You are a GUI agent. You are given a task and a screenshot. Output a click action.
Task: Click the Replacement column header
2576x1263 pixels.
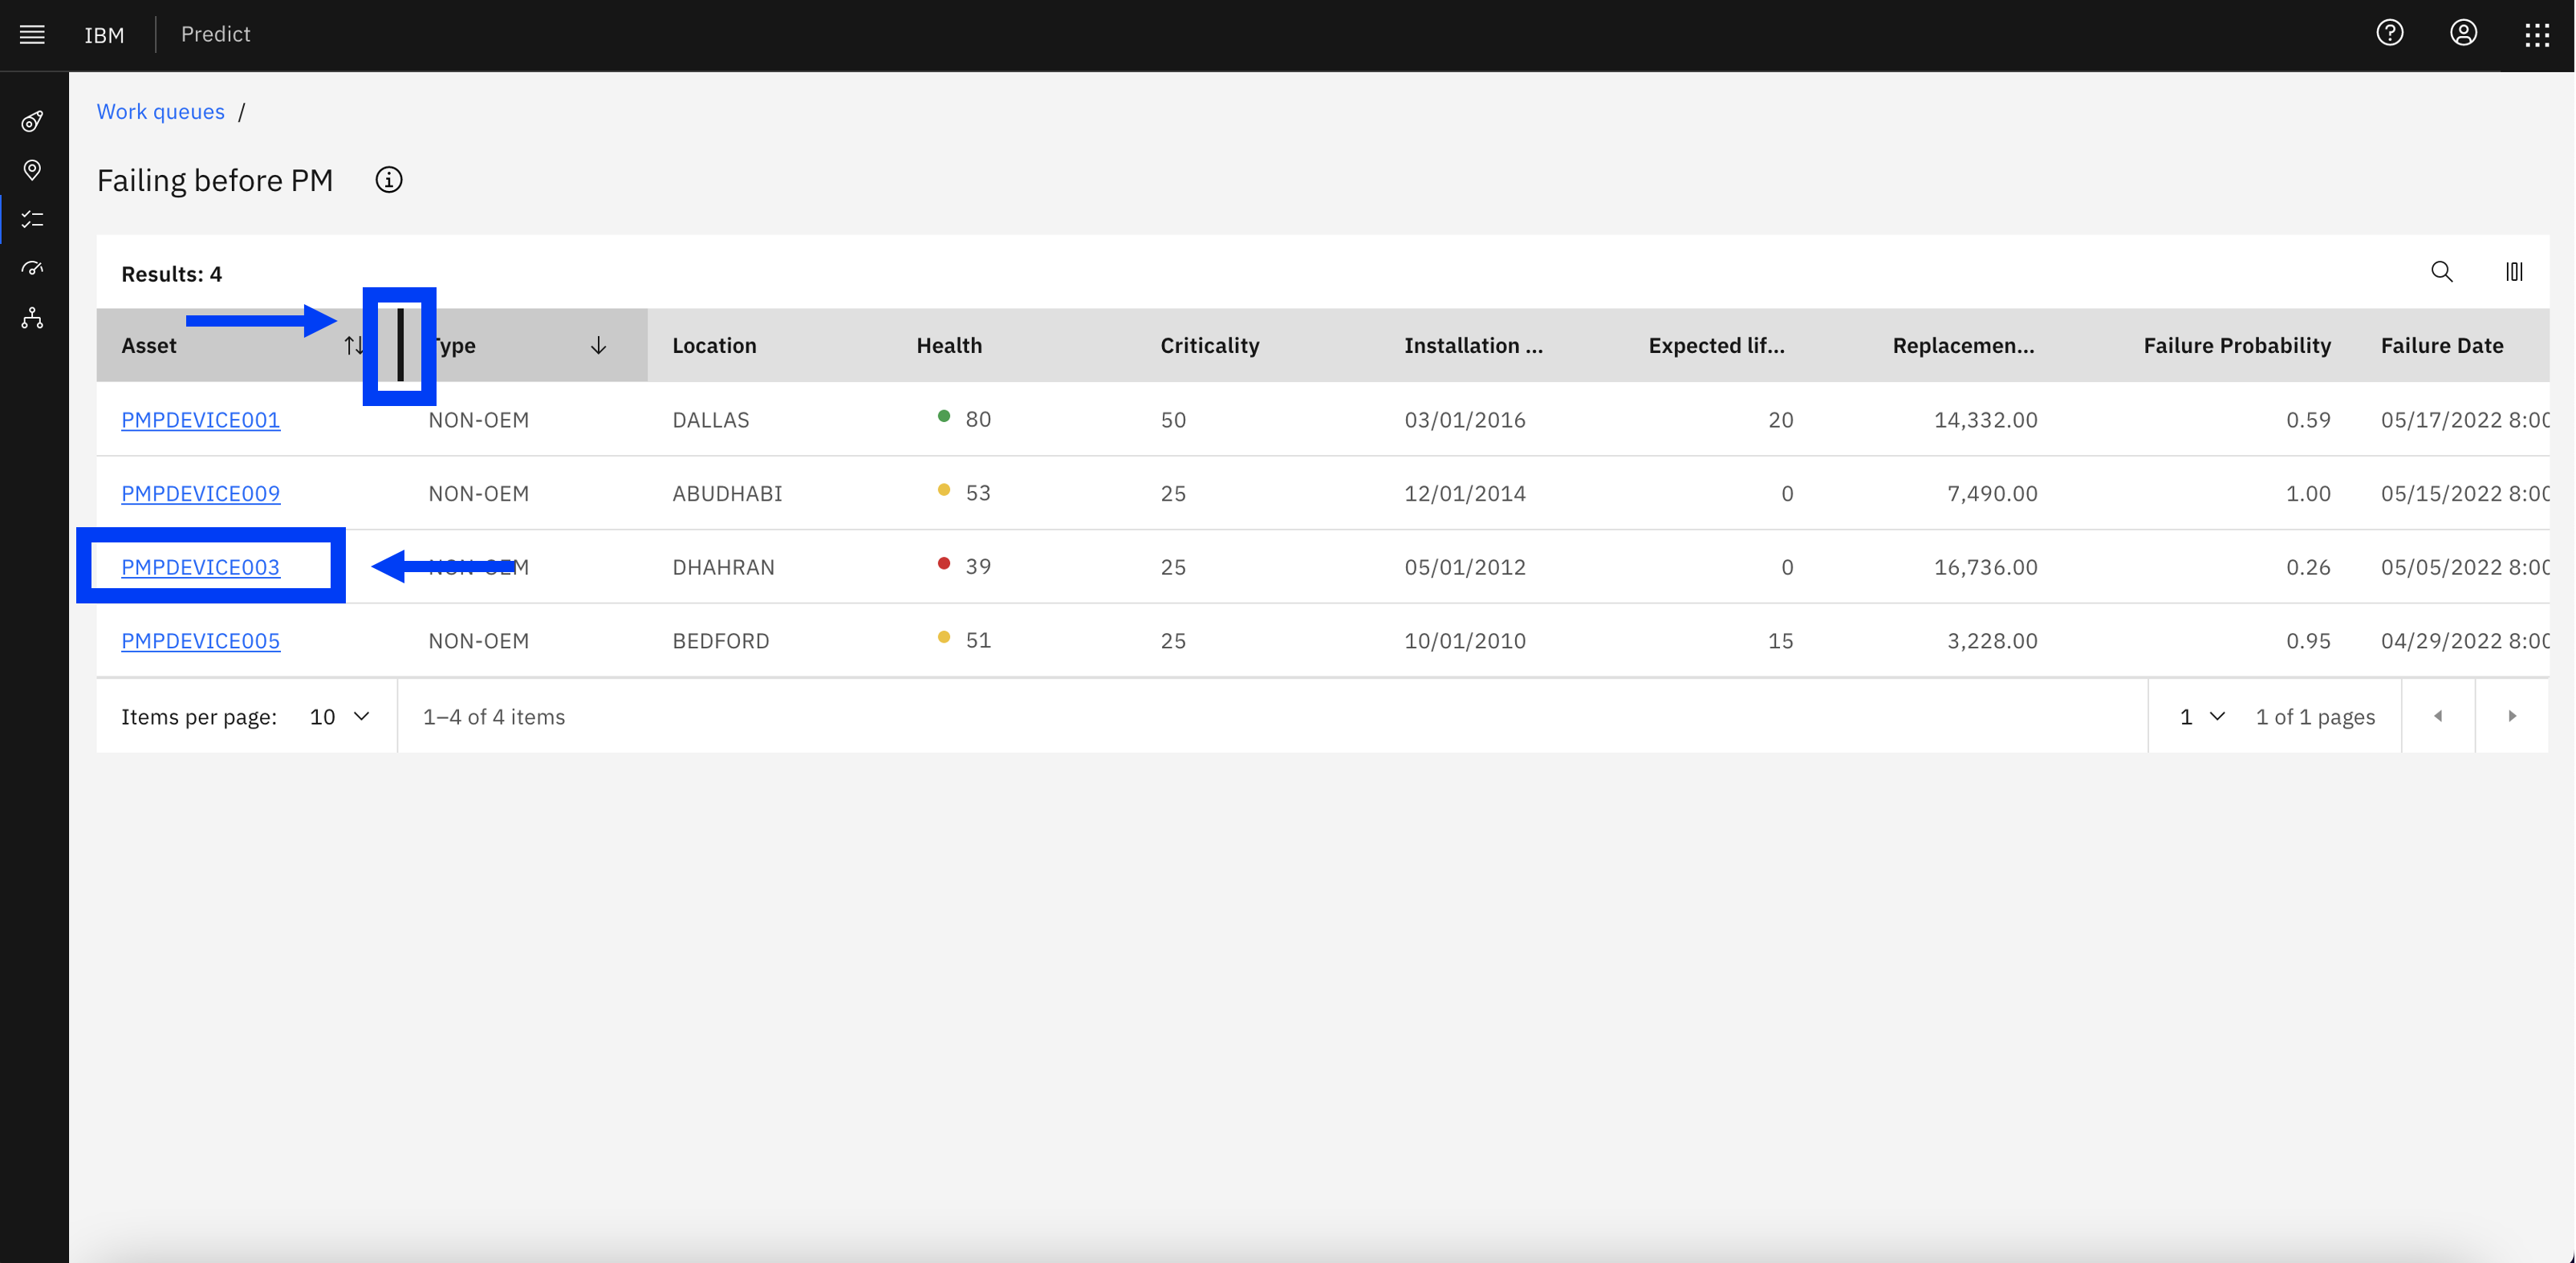coord(1963,346)
